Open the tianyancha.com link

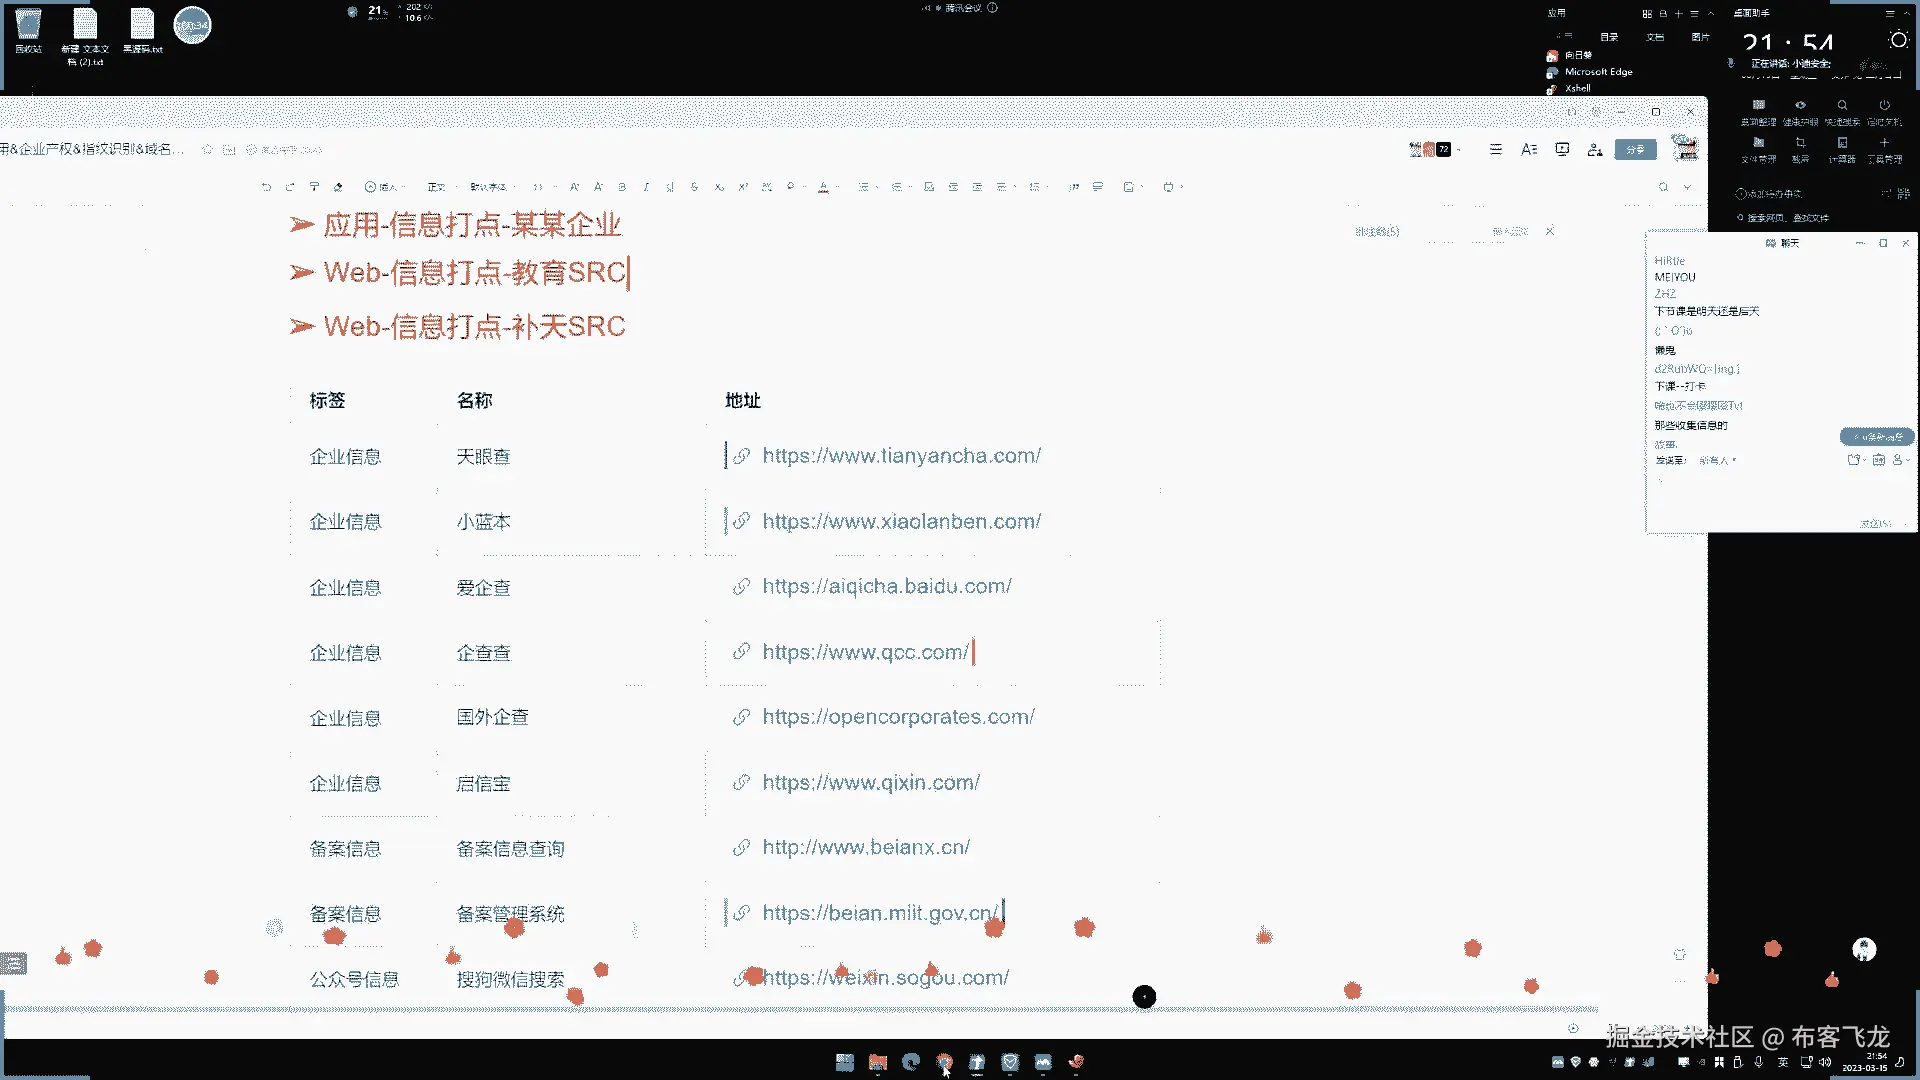901,456
